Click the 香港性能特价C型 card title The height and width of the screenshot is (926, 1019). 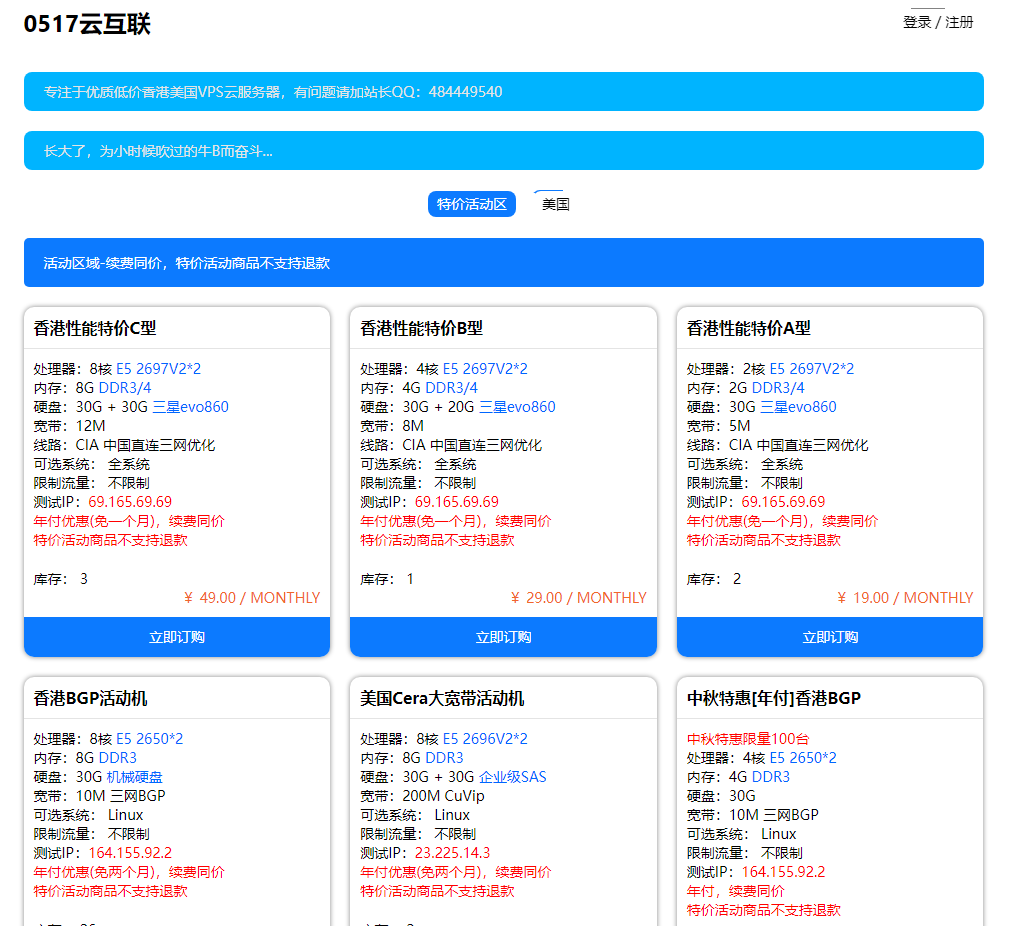click(95, 328)
